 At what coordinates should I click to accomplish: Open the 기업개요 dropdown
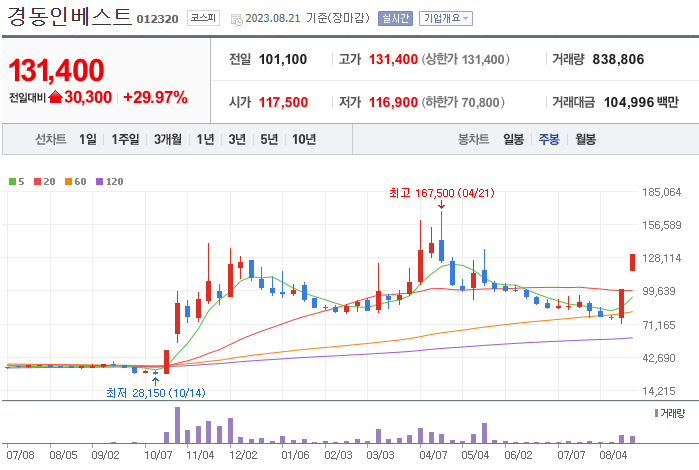coord(445,18)
